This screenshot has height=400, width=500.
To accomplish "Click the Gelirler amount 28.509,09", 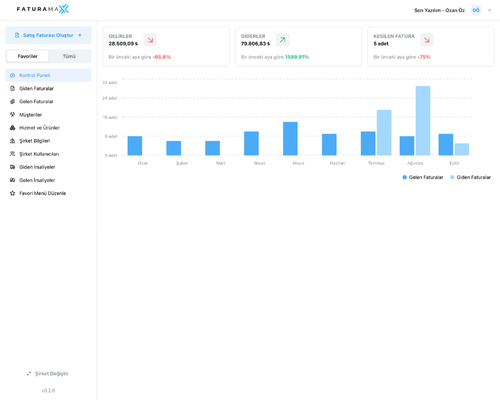I will point(123,44).
